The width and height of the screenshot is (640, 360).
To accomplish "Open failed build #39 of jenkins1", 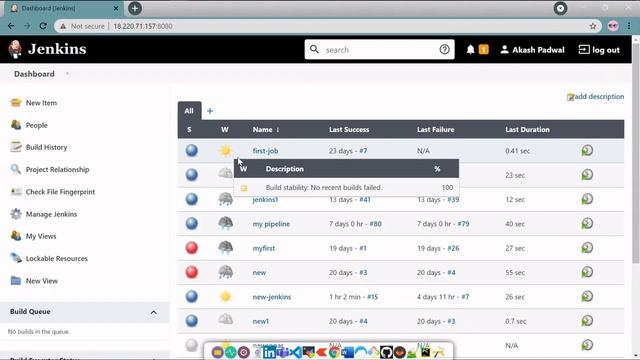I will pos(453,199).
